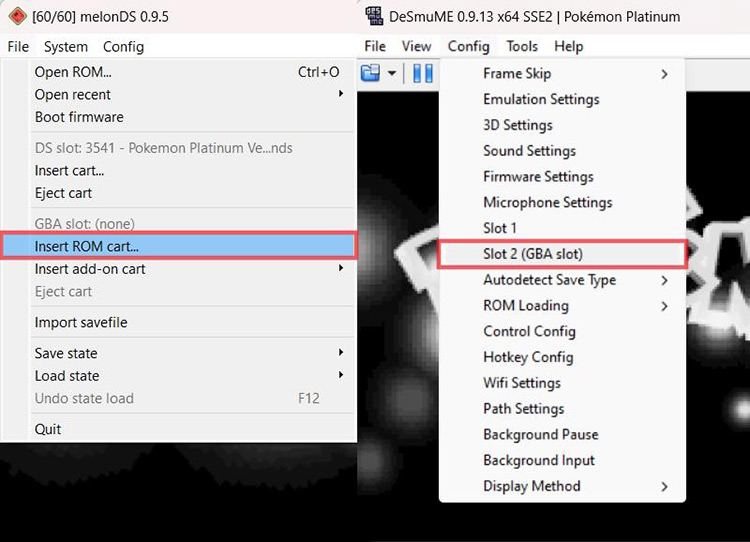This screenshot has height=542, width=750.
Task: Open DeSmuME File menu
Action: pyautogui.click(x=375, y=46)
